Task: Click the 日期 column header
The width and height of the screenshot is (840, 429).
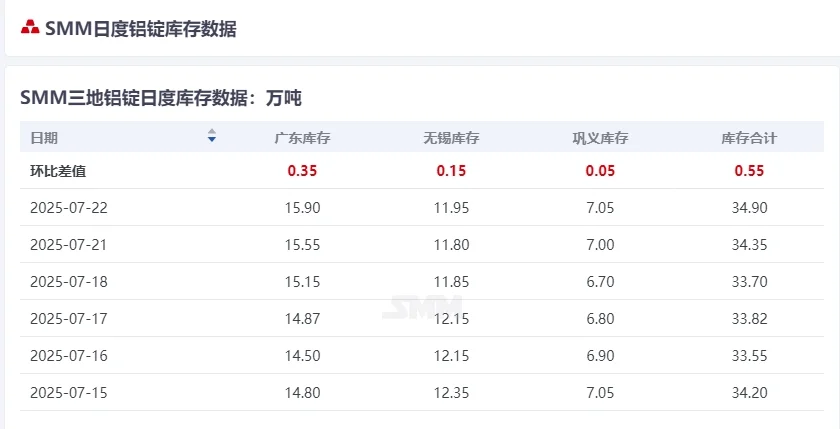Action: [x=44, y=138]
